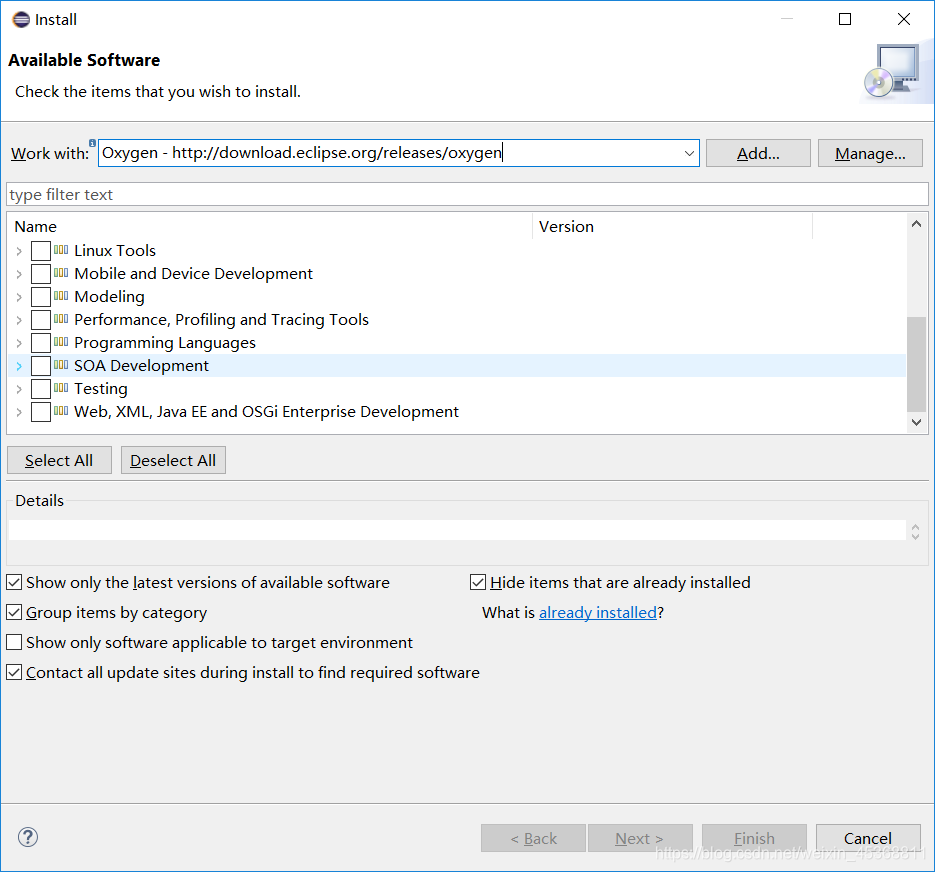Click the Programming Languages category icon
935x872 pixels.
[x=61, y=342]
